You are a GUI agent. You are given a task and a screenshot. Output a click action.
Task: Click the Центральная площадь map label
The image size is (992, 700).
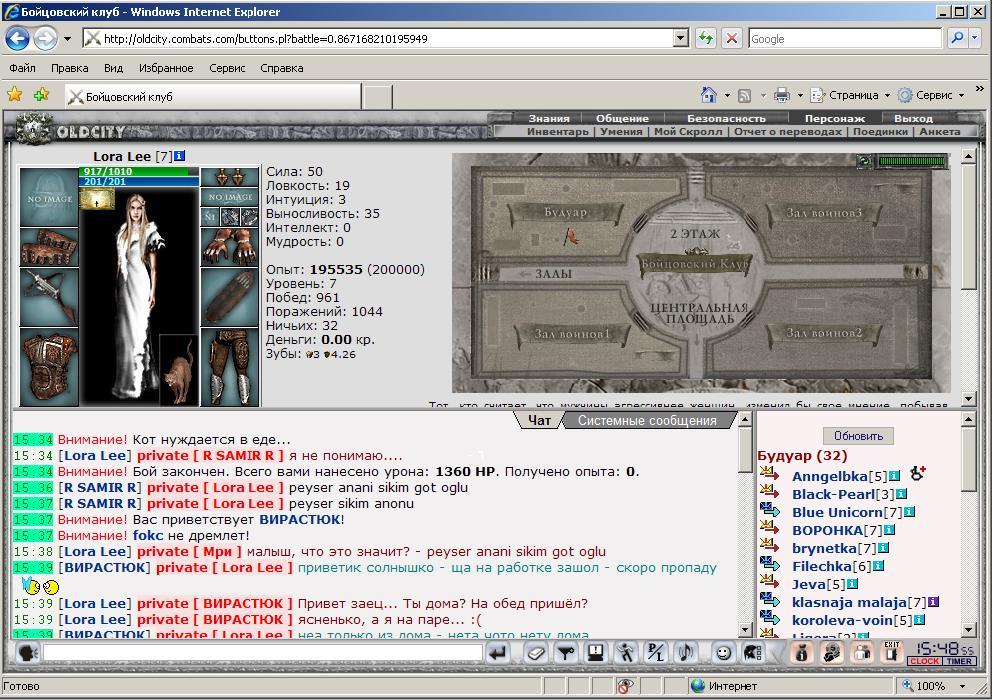[x=699, y=313]
